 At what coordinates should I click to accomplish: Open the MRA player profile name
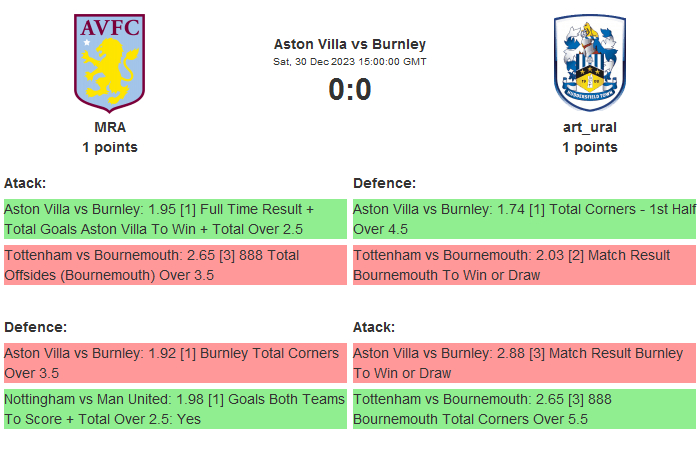(110, 127)
